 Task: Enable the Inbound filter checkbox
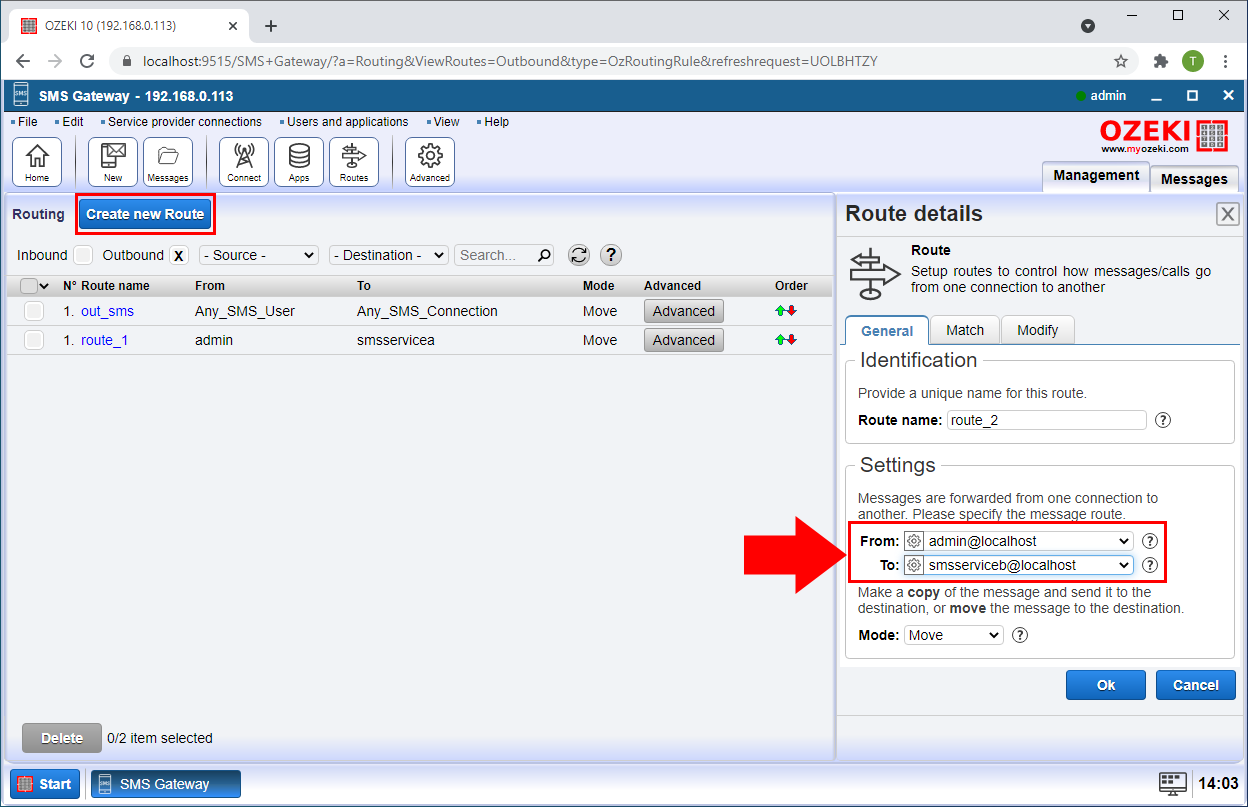click(83, 255)
